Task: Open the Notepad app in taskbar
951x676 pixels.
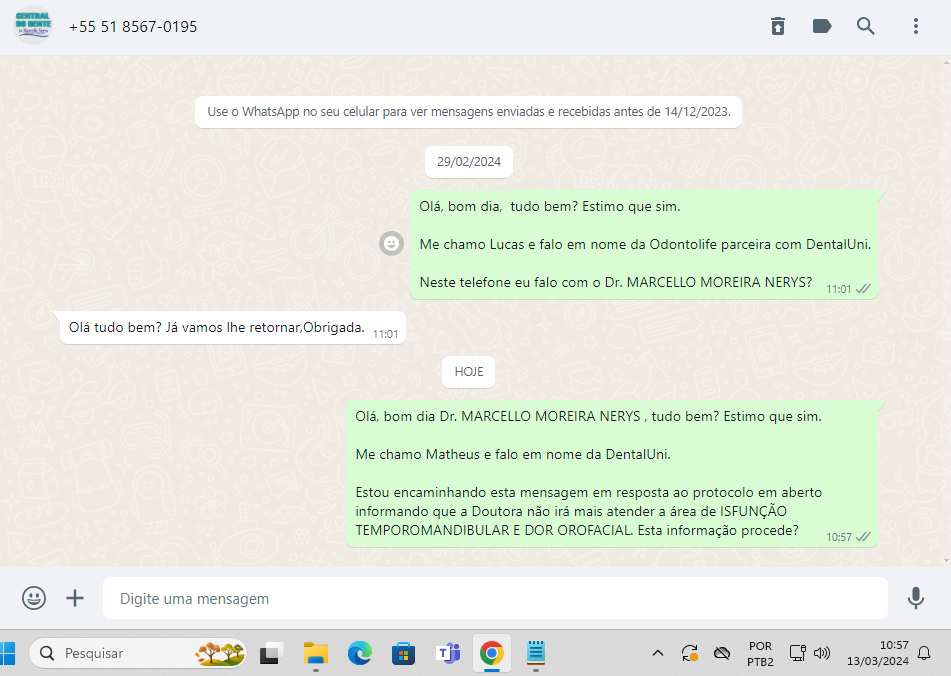Action: point(536,653)
